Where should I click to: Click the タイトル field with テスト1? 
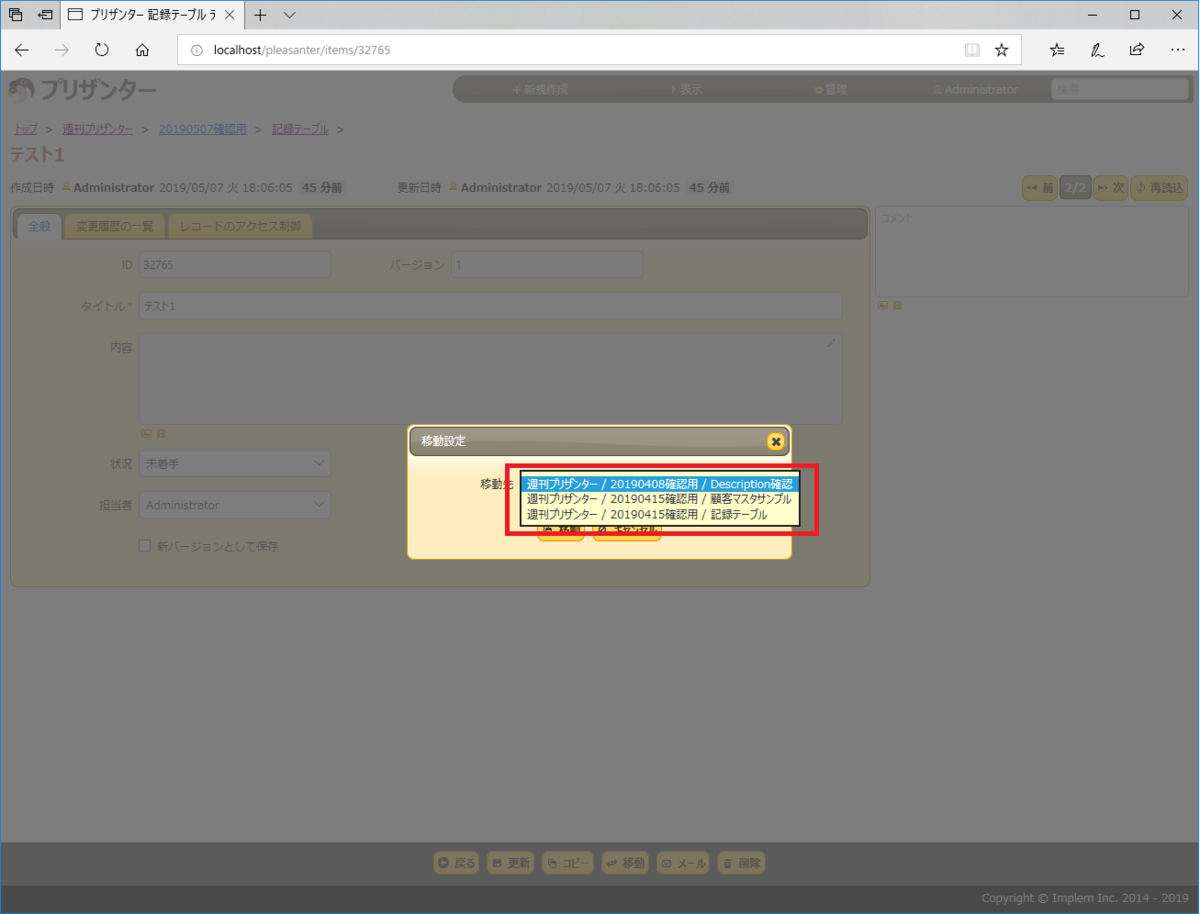coord(490,306)
